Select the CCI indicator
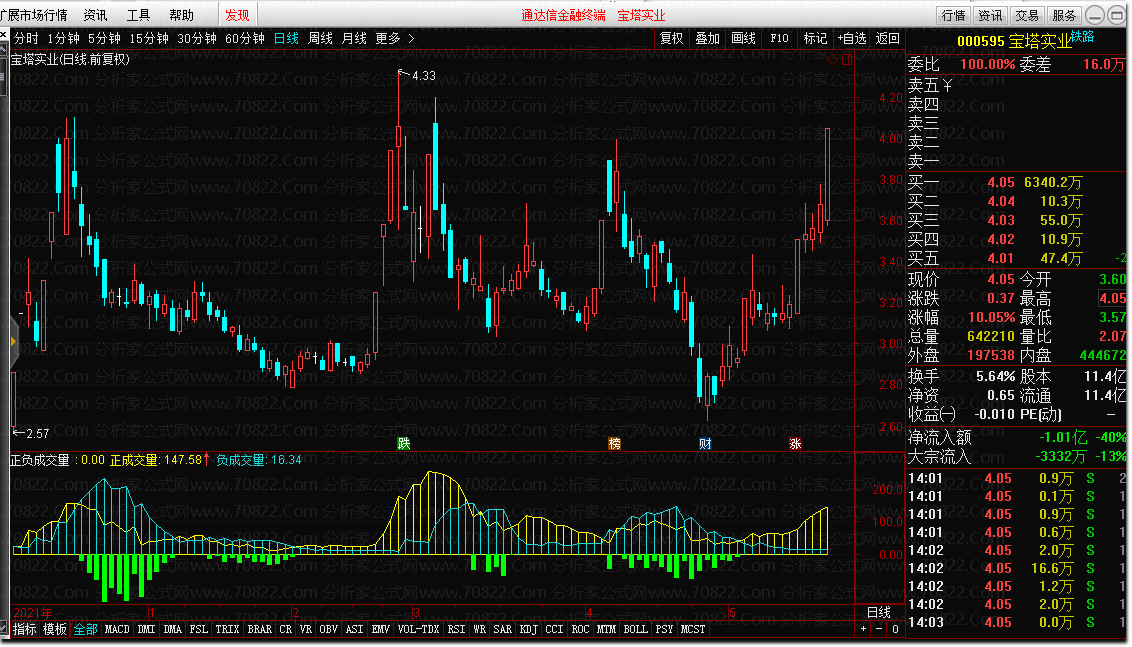 pyautogui.click(x=554, y=629)
